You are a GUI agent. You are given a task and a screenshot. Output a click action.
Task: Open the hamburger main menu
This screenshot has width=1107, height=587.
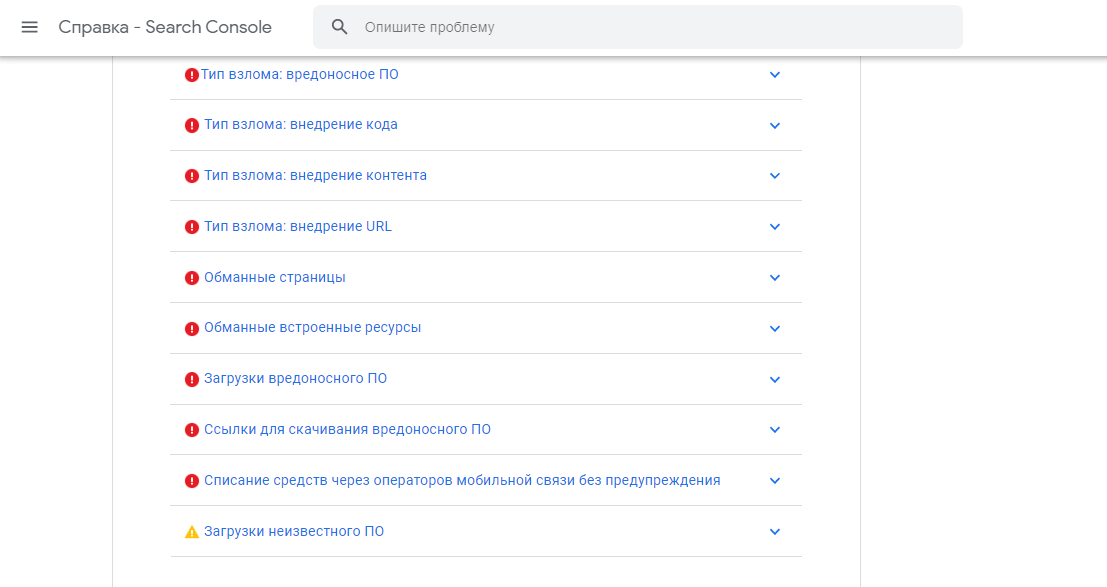(29, 27)
